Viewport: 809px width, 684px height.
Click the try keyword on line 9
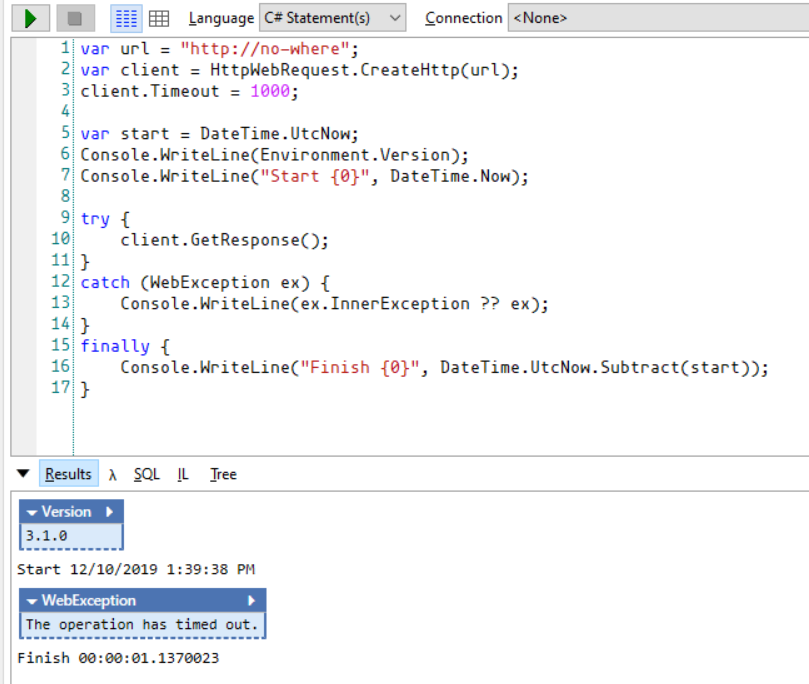coord(95,219)
